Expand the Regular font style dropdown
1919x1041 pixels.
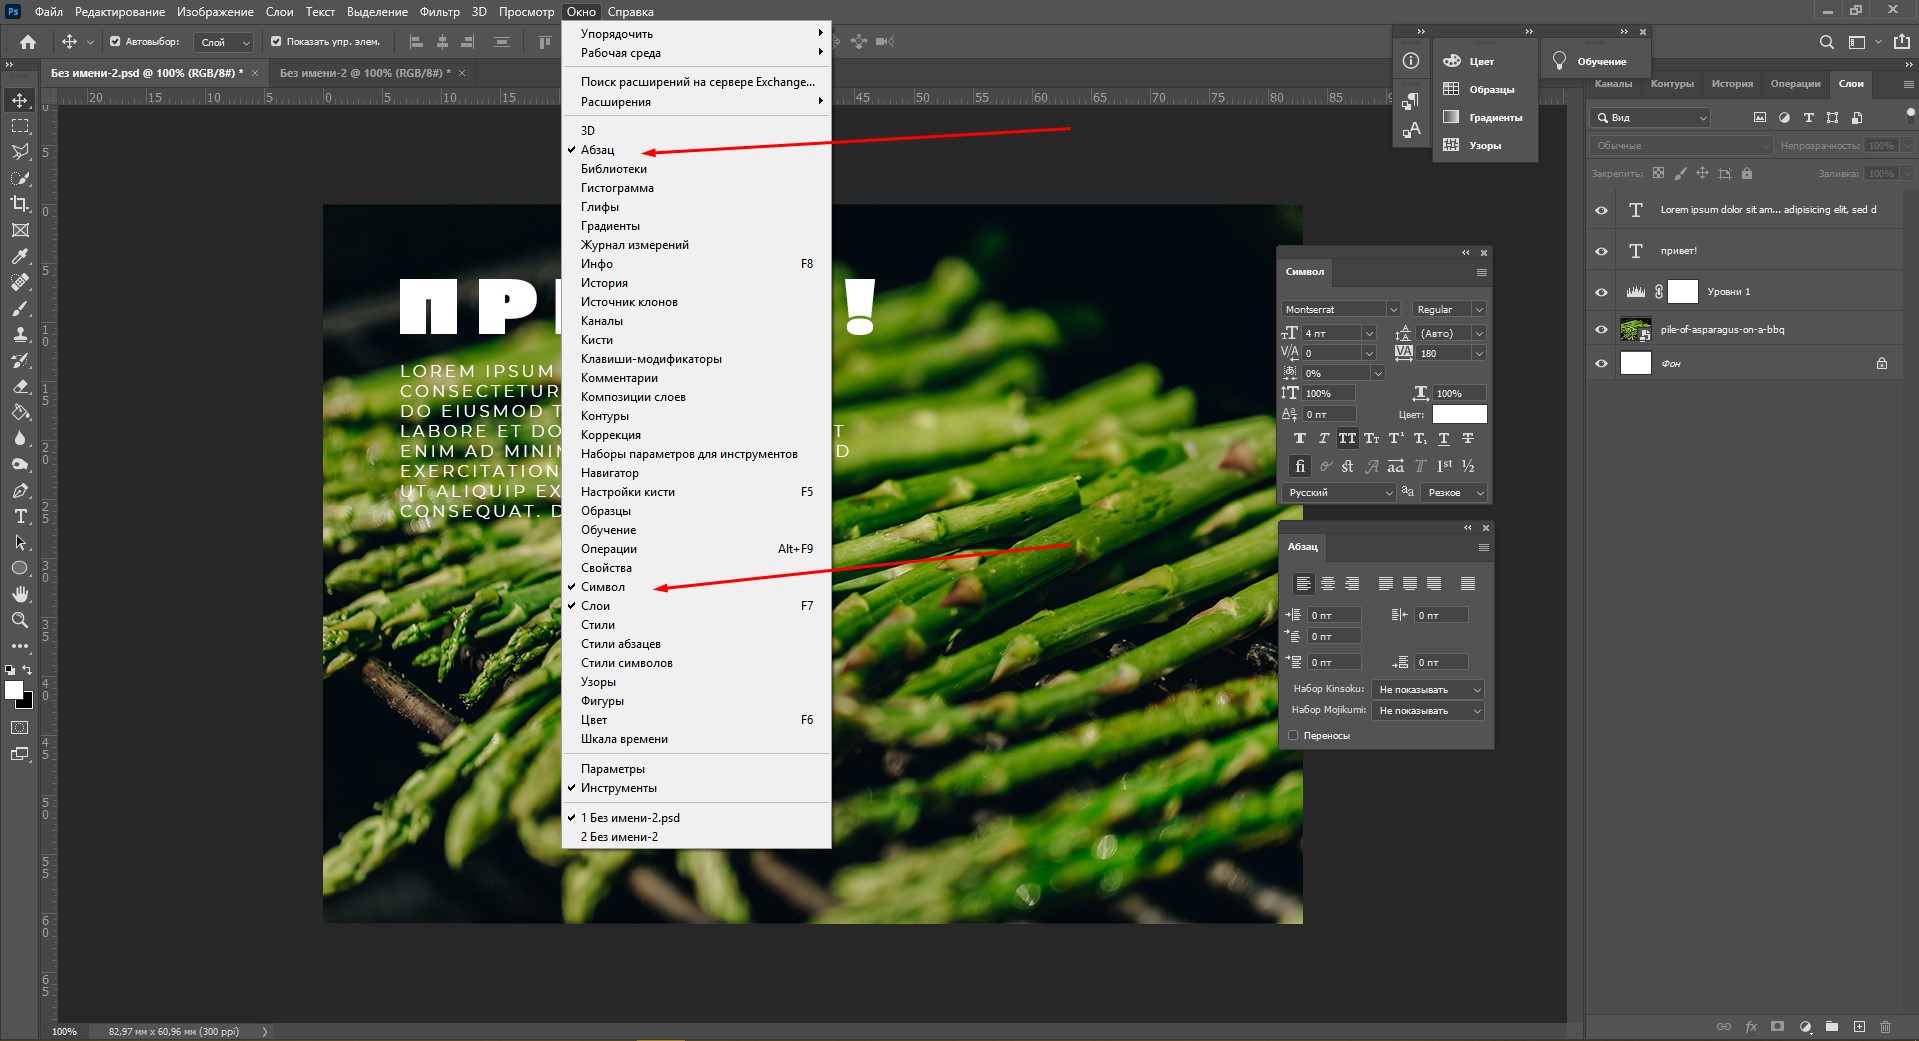click(1478, 310)
